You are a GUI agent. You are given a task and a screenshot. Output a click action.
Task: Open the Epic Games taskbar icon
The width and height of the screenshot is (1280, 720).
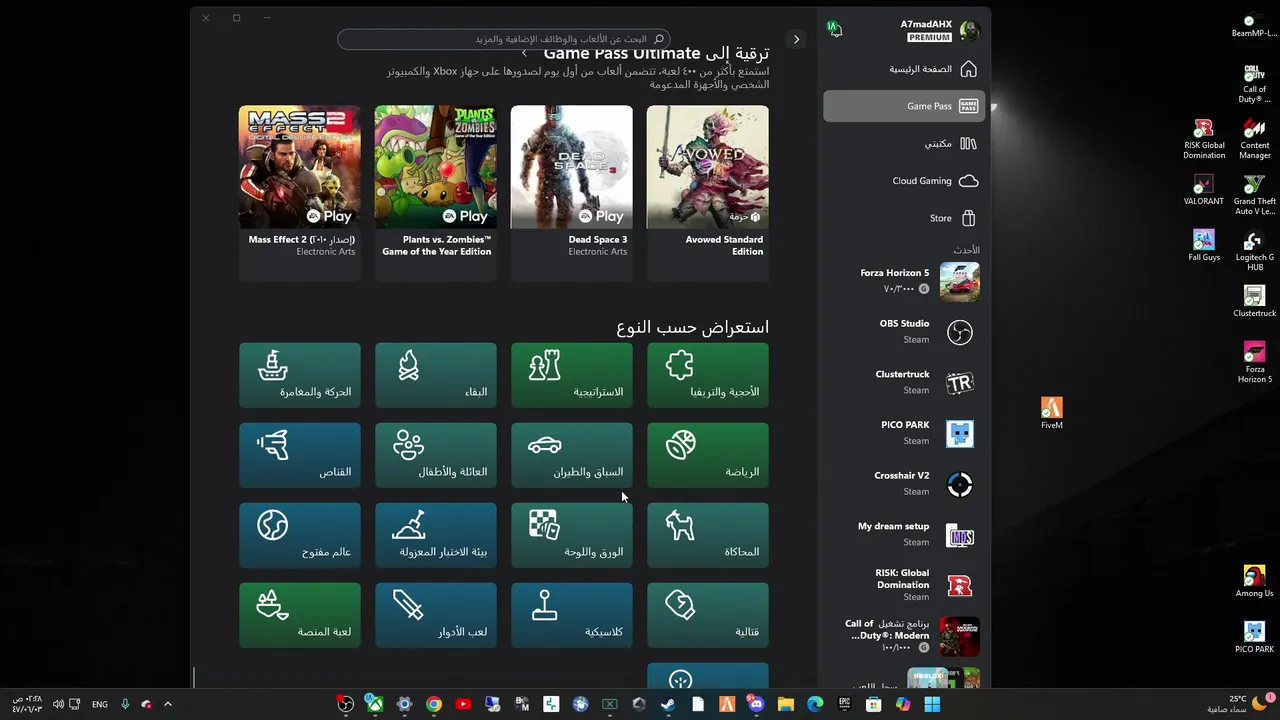pyautogui.click(x=844, y=704)
